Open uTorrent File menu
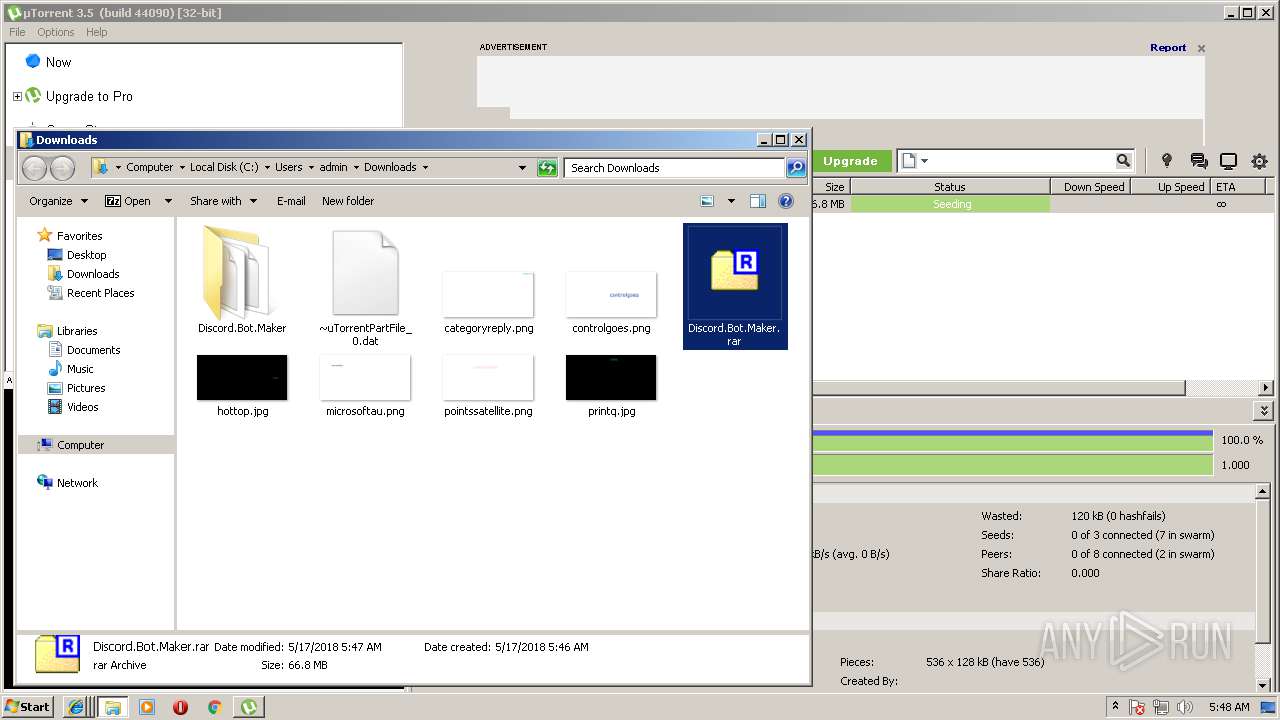1280x720 pixels. tap(17, 32)
